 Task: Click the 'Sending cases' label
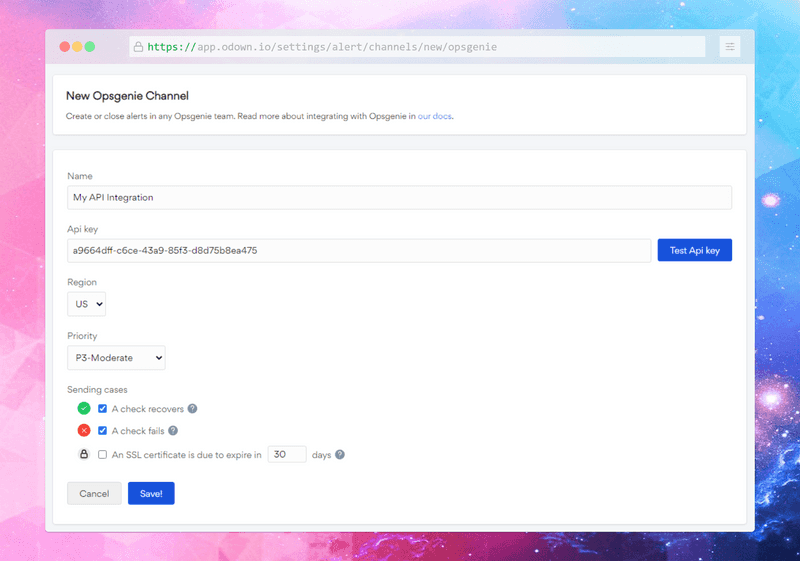(x=97, y=390)
